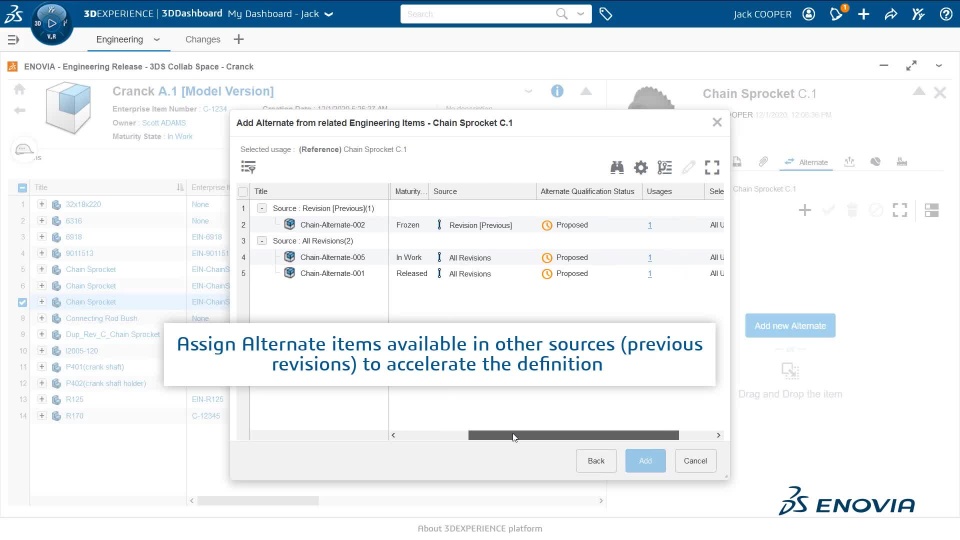
Task: Add a new dashboard tab
Action: pyautogui.click(x=239, y=40)
